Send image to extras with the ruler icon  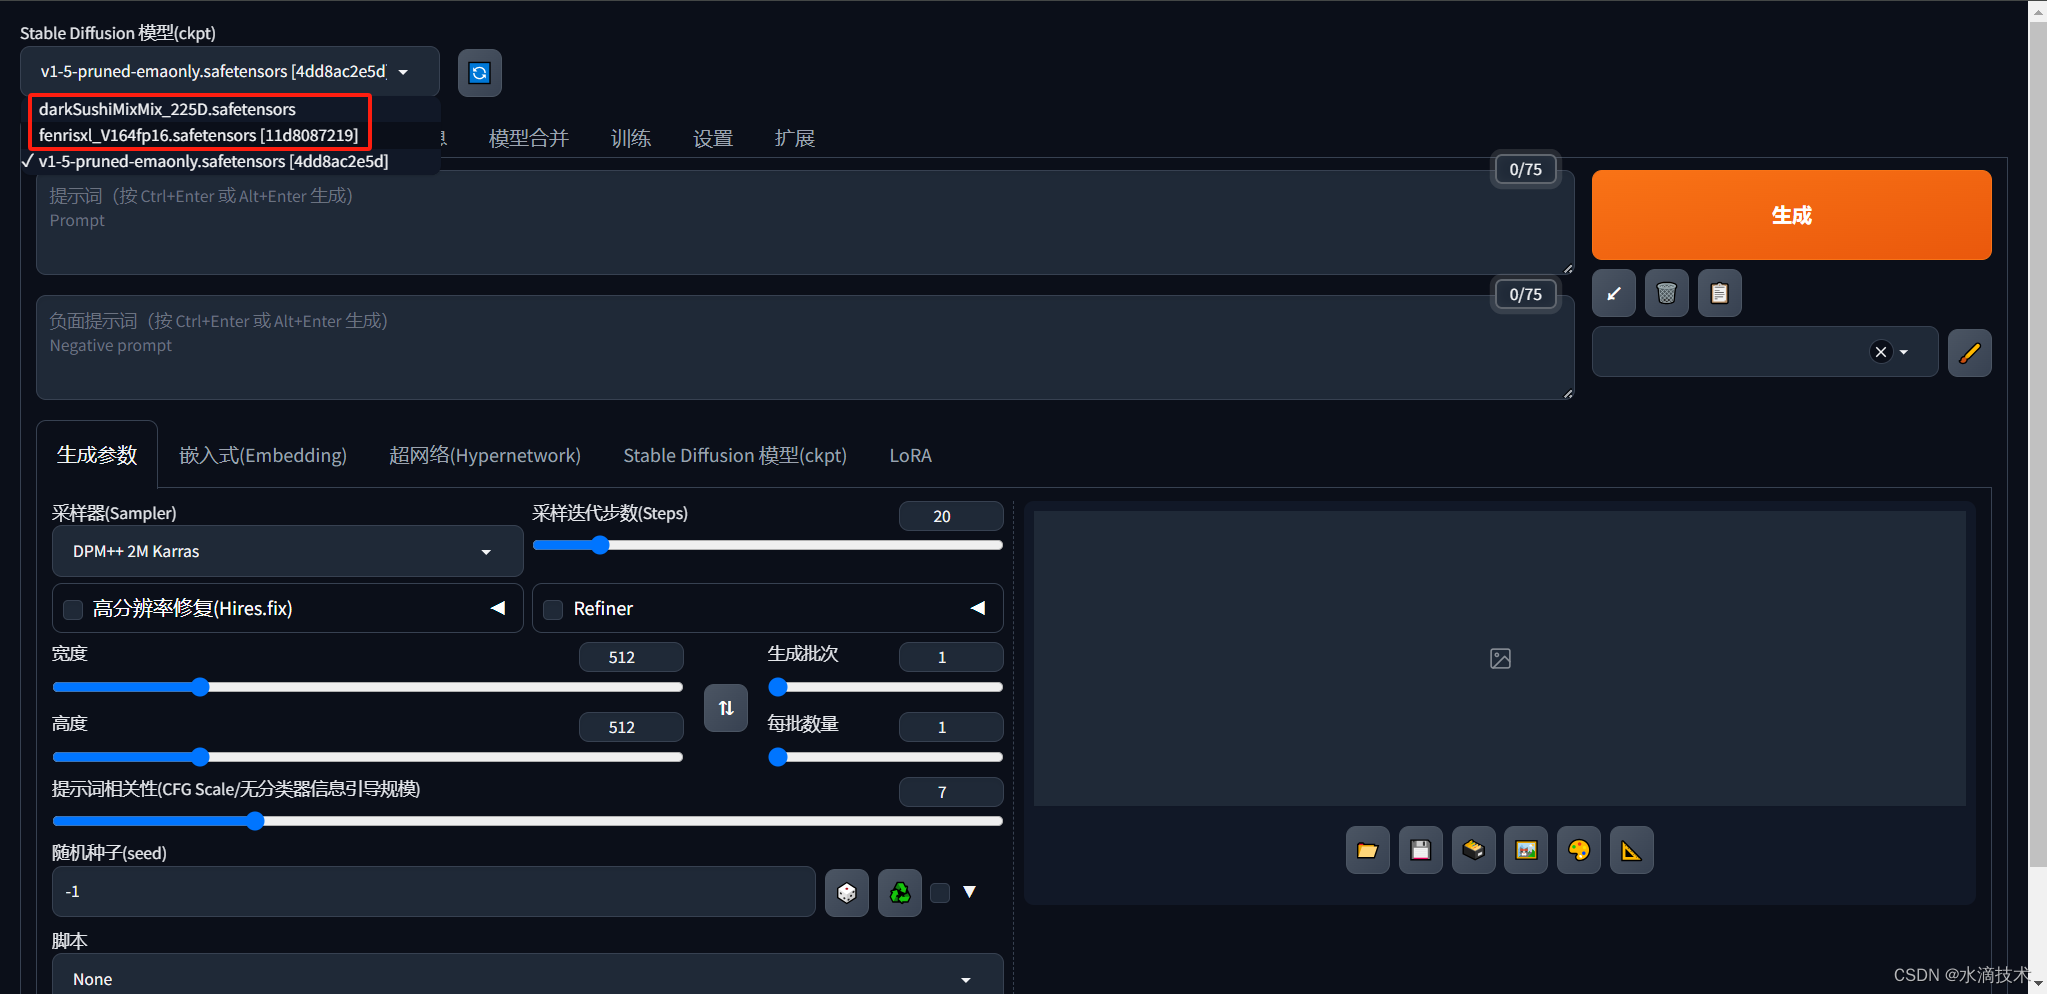[x=1632, y=851]
